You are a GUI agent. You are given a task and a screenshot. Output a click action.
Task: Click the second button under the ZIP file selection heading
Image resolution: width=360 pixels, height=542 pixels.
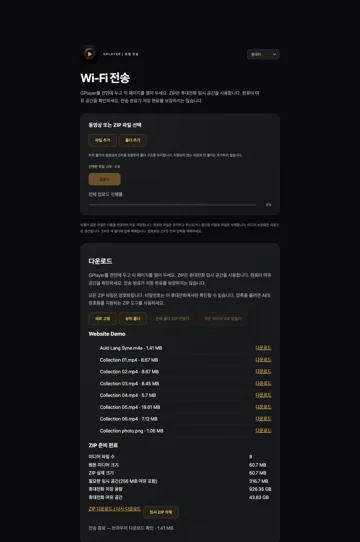tap(133, 140)
